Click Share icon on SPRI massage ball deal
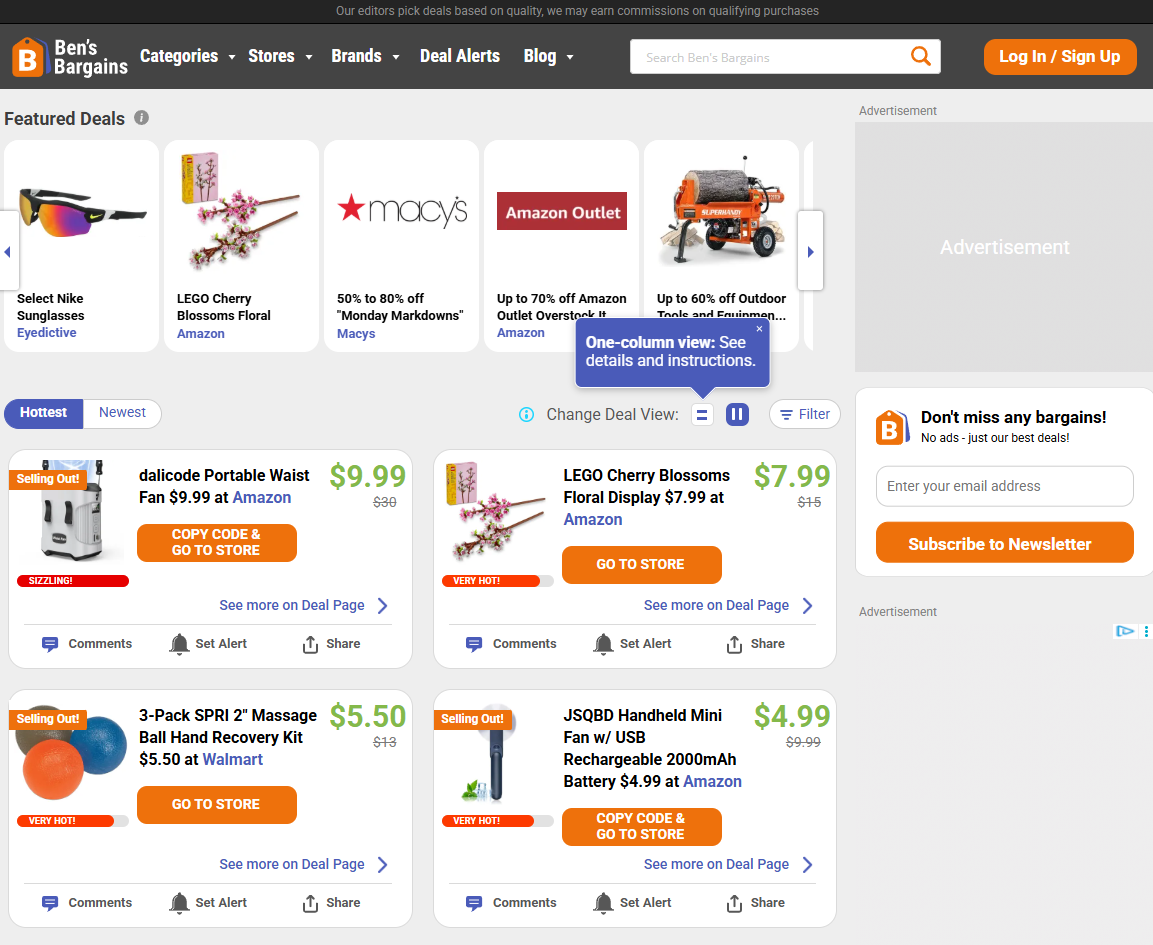The height and width of the screenshot is (945, 1153). pos(310,903)
